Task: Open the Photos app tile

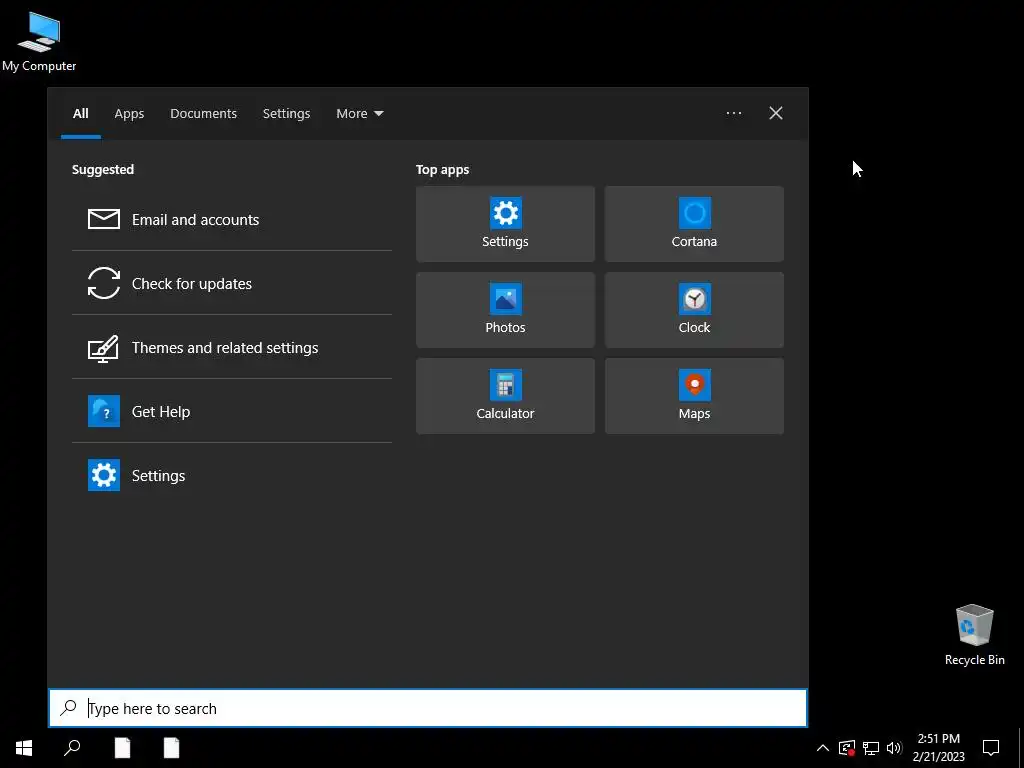Action: pyautogui.click(x=505, y=310)
